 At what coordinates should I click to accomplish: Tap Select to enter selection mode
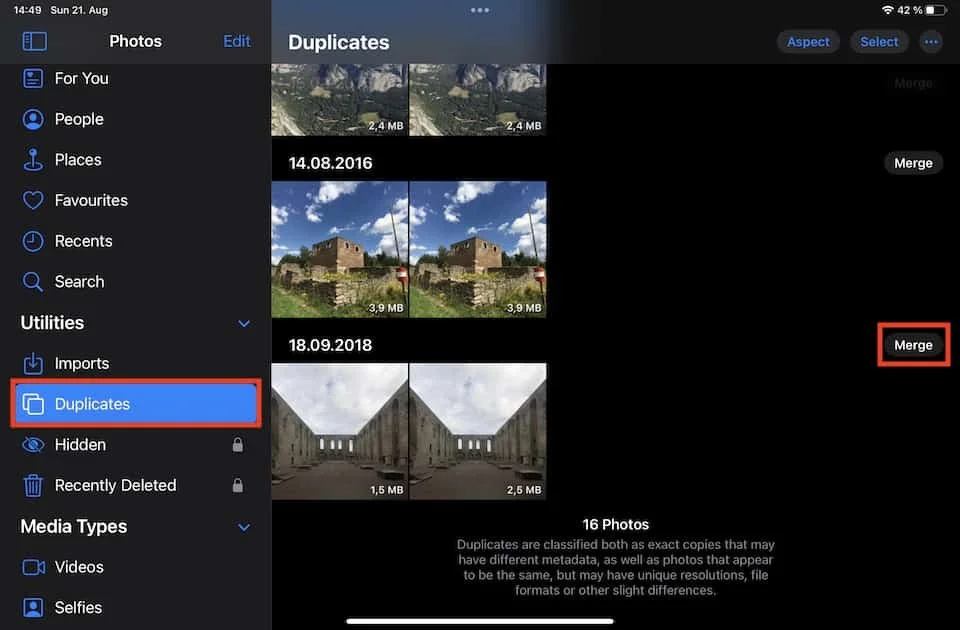879,42
